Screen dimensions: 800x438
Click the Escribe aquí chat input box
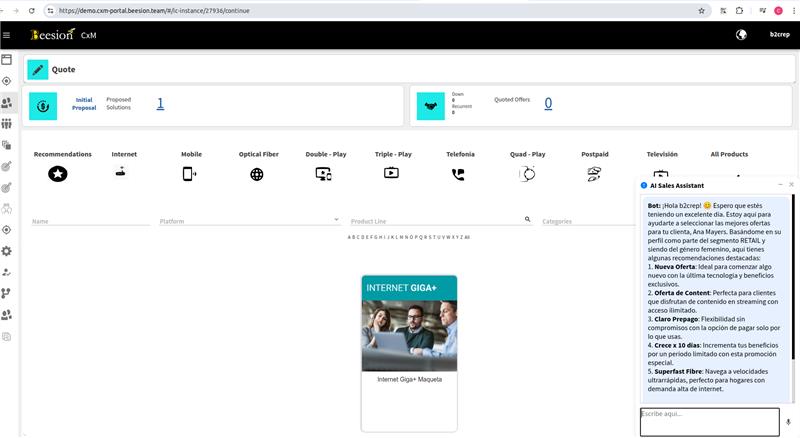coord(709,421)
